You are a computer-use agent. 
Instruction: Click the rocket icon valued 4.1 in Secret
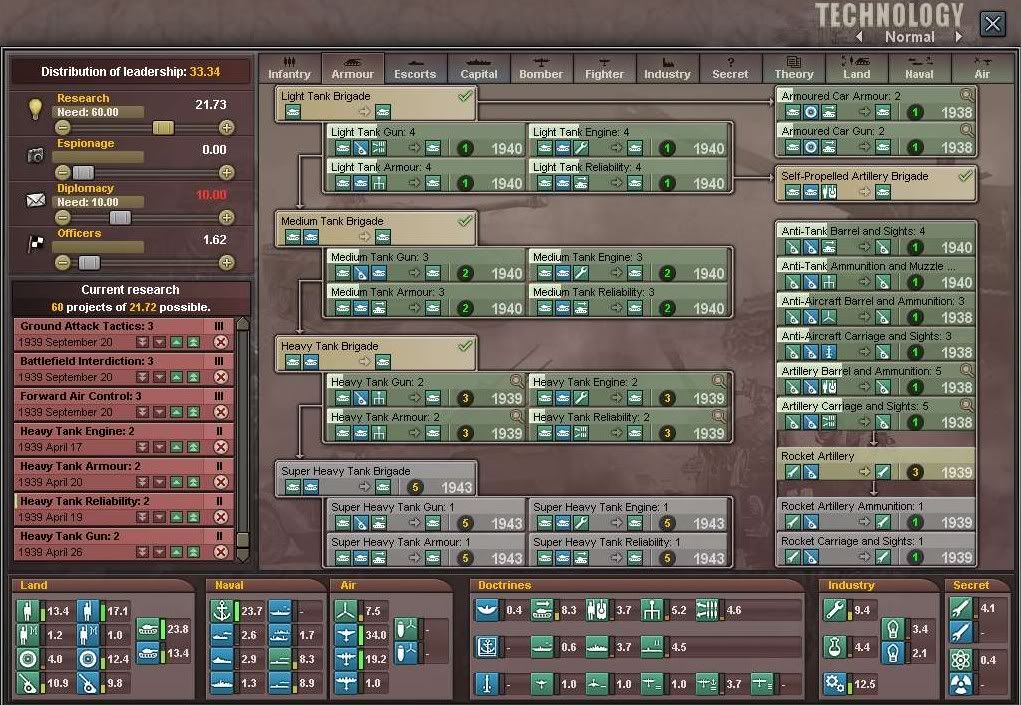coord(961,608)
